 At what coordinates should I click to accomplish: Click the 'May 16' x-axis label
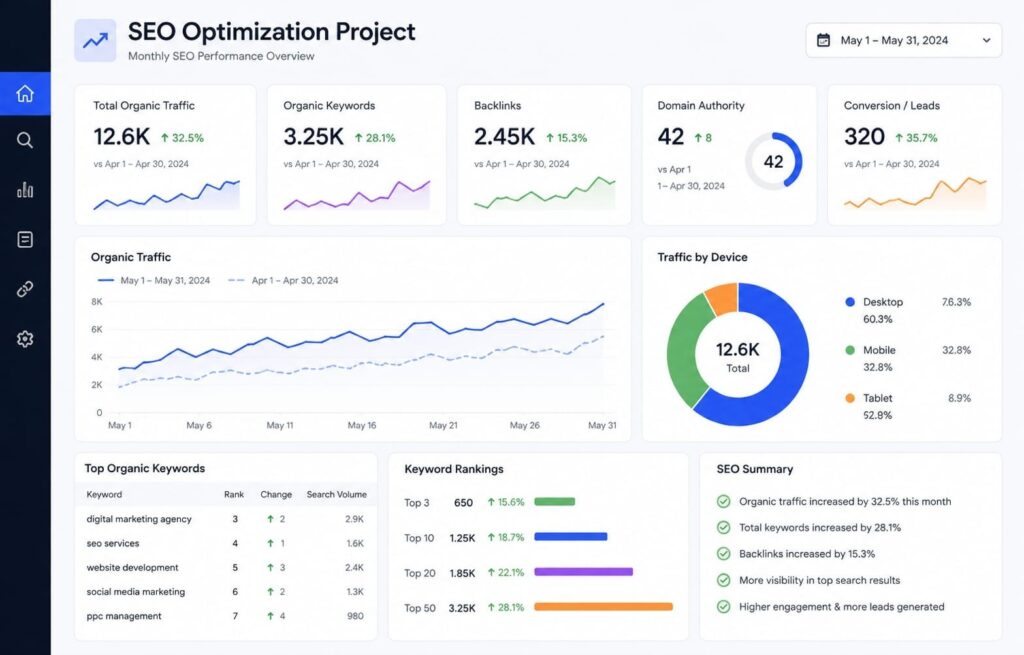pyautogui.click(x=362, y=425)
